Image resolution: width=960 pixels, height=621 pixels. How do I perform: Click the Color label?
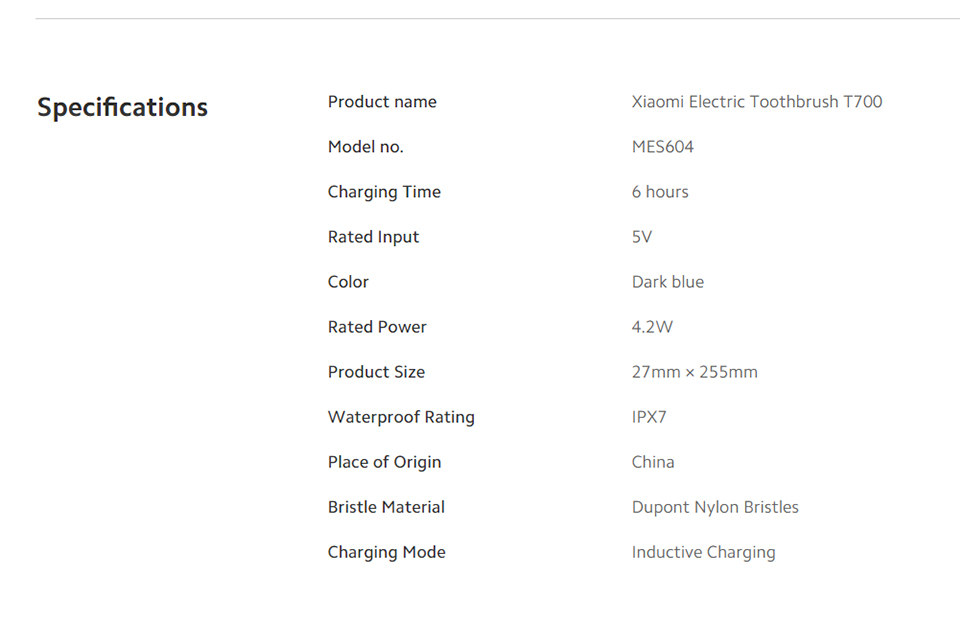348,282
